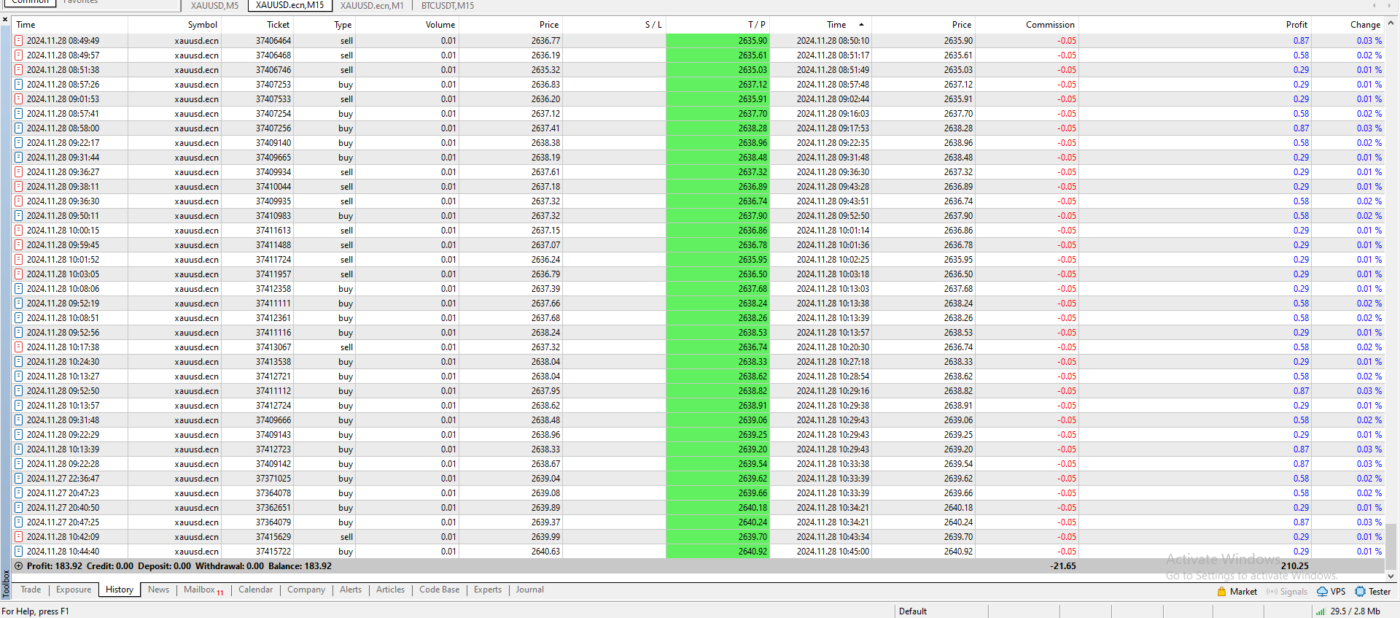1400x618 pixels.
Task: Expand the Profit summary row circle icon
Action: pos(18,566)
